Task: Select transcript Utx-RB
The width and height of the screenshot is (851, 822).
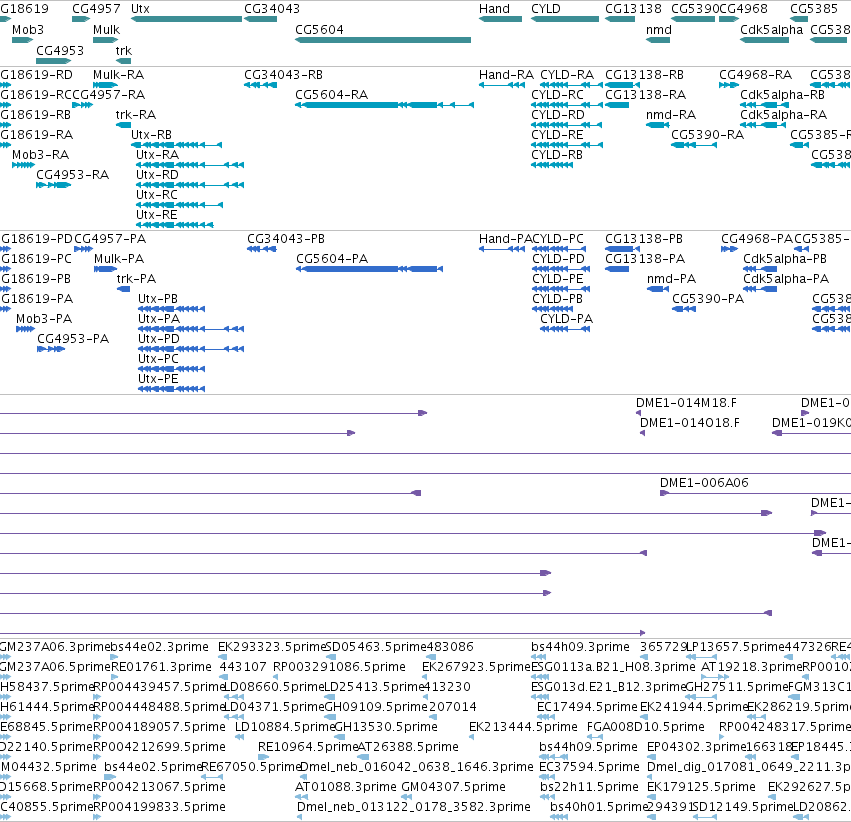Action: pyautogui.click(x=176, y=145)
